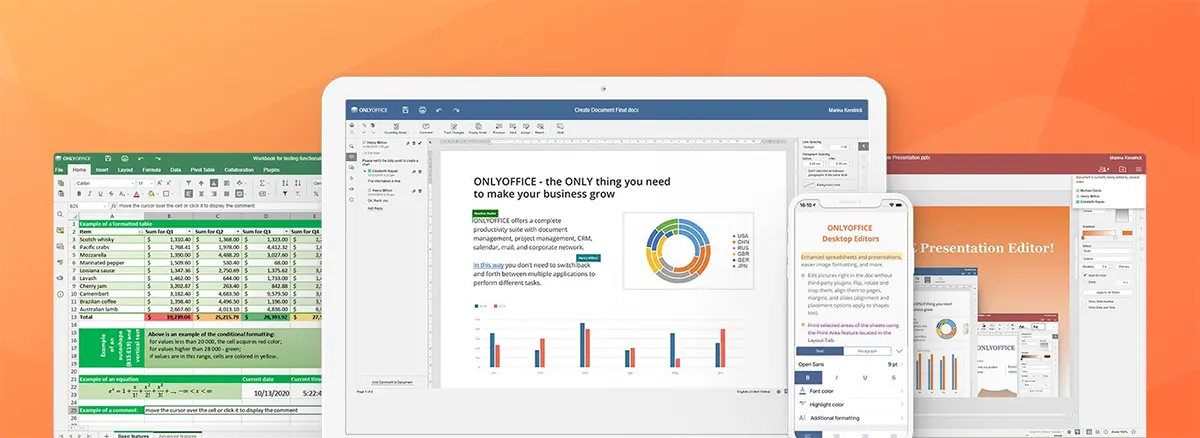Click the save icon in document editor header
Screen dimensions: 1200x438
(405, 110)
